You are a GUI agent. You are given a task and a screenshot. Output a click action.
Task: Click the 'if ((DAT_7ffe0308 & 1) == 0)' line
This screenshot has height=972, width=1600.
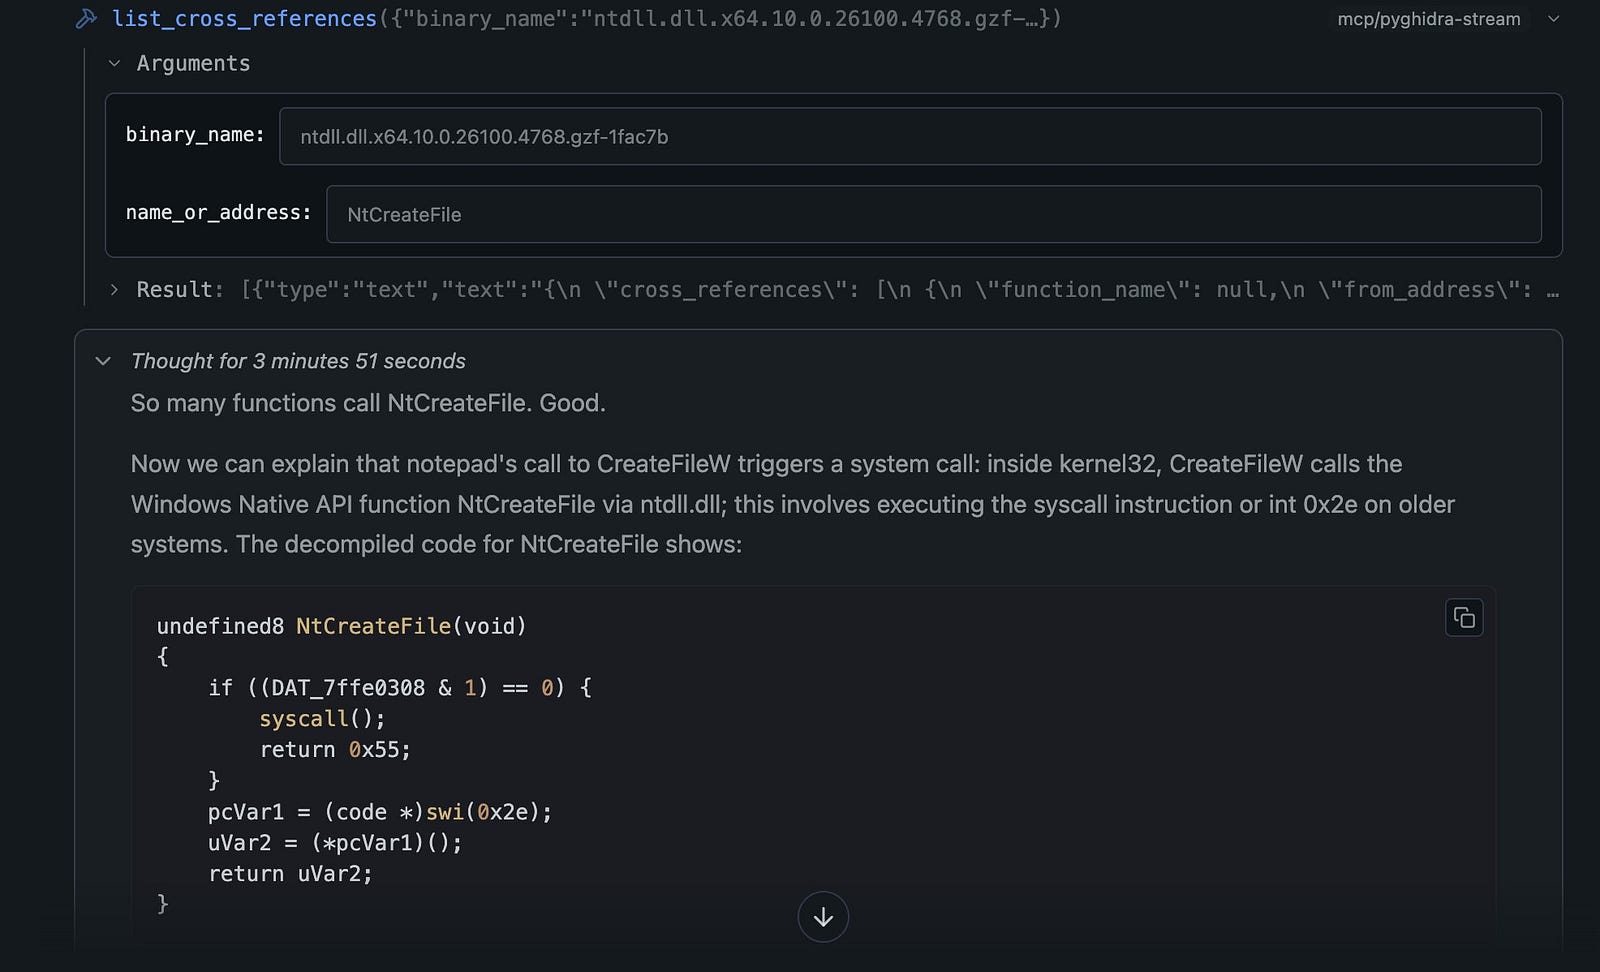pyautogui.click(x=399, y=688)
